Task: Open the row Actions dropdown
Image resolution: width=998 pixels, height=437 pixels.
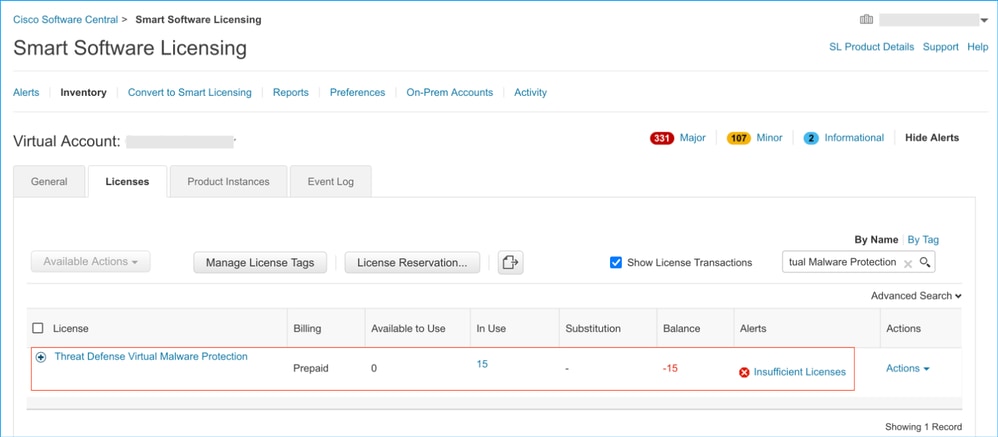Action: 908,368
